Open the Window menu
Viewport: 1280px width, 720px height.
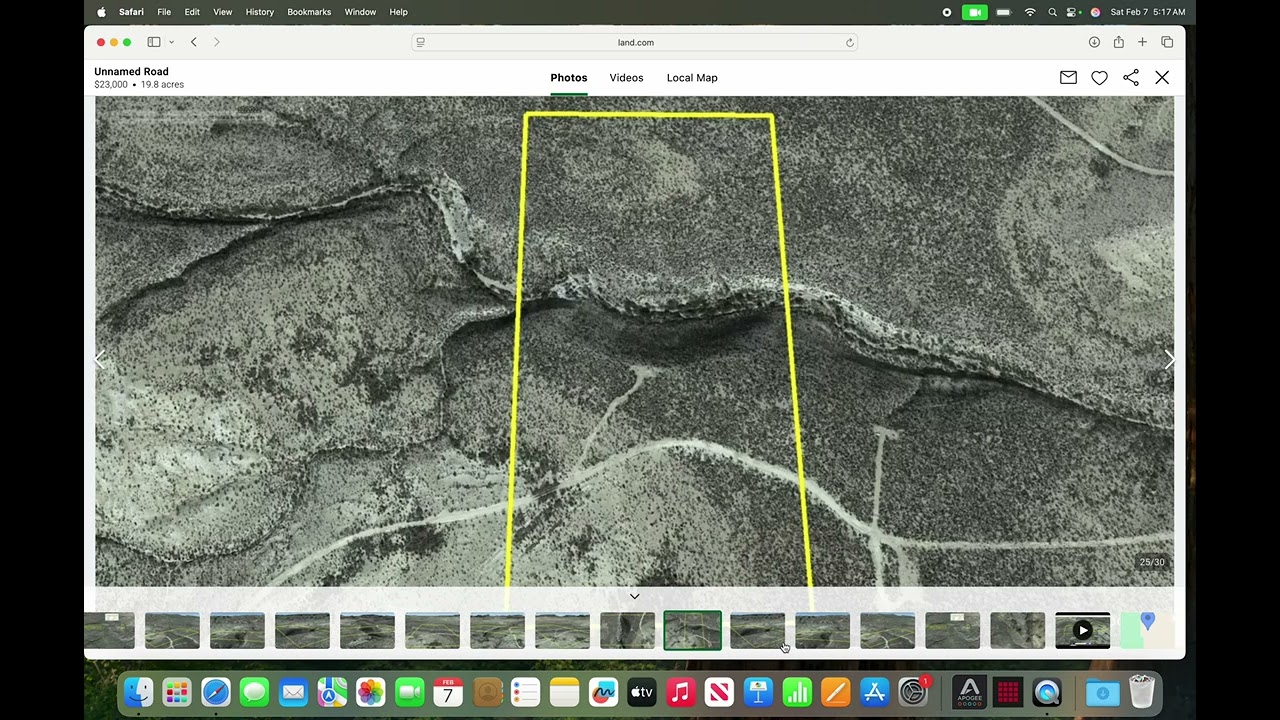[360, 12]
